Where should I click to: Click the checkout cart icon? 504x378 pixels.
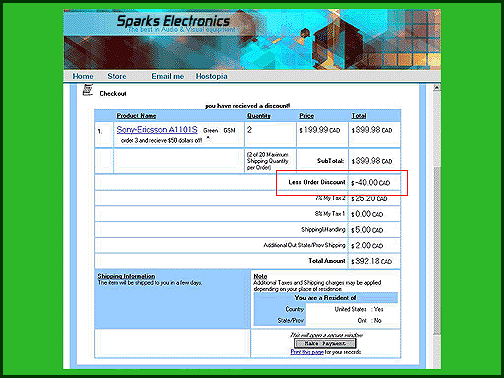(x=88, y=90)
